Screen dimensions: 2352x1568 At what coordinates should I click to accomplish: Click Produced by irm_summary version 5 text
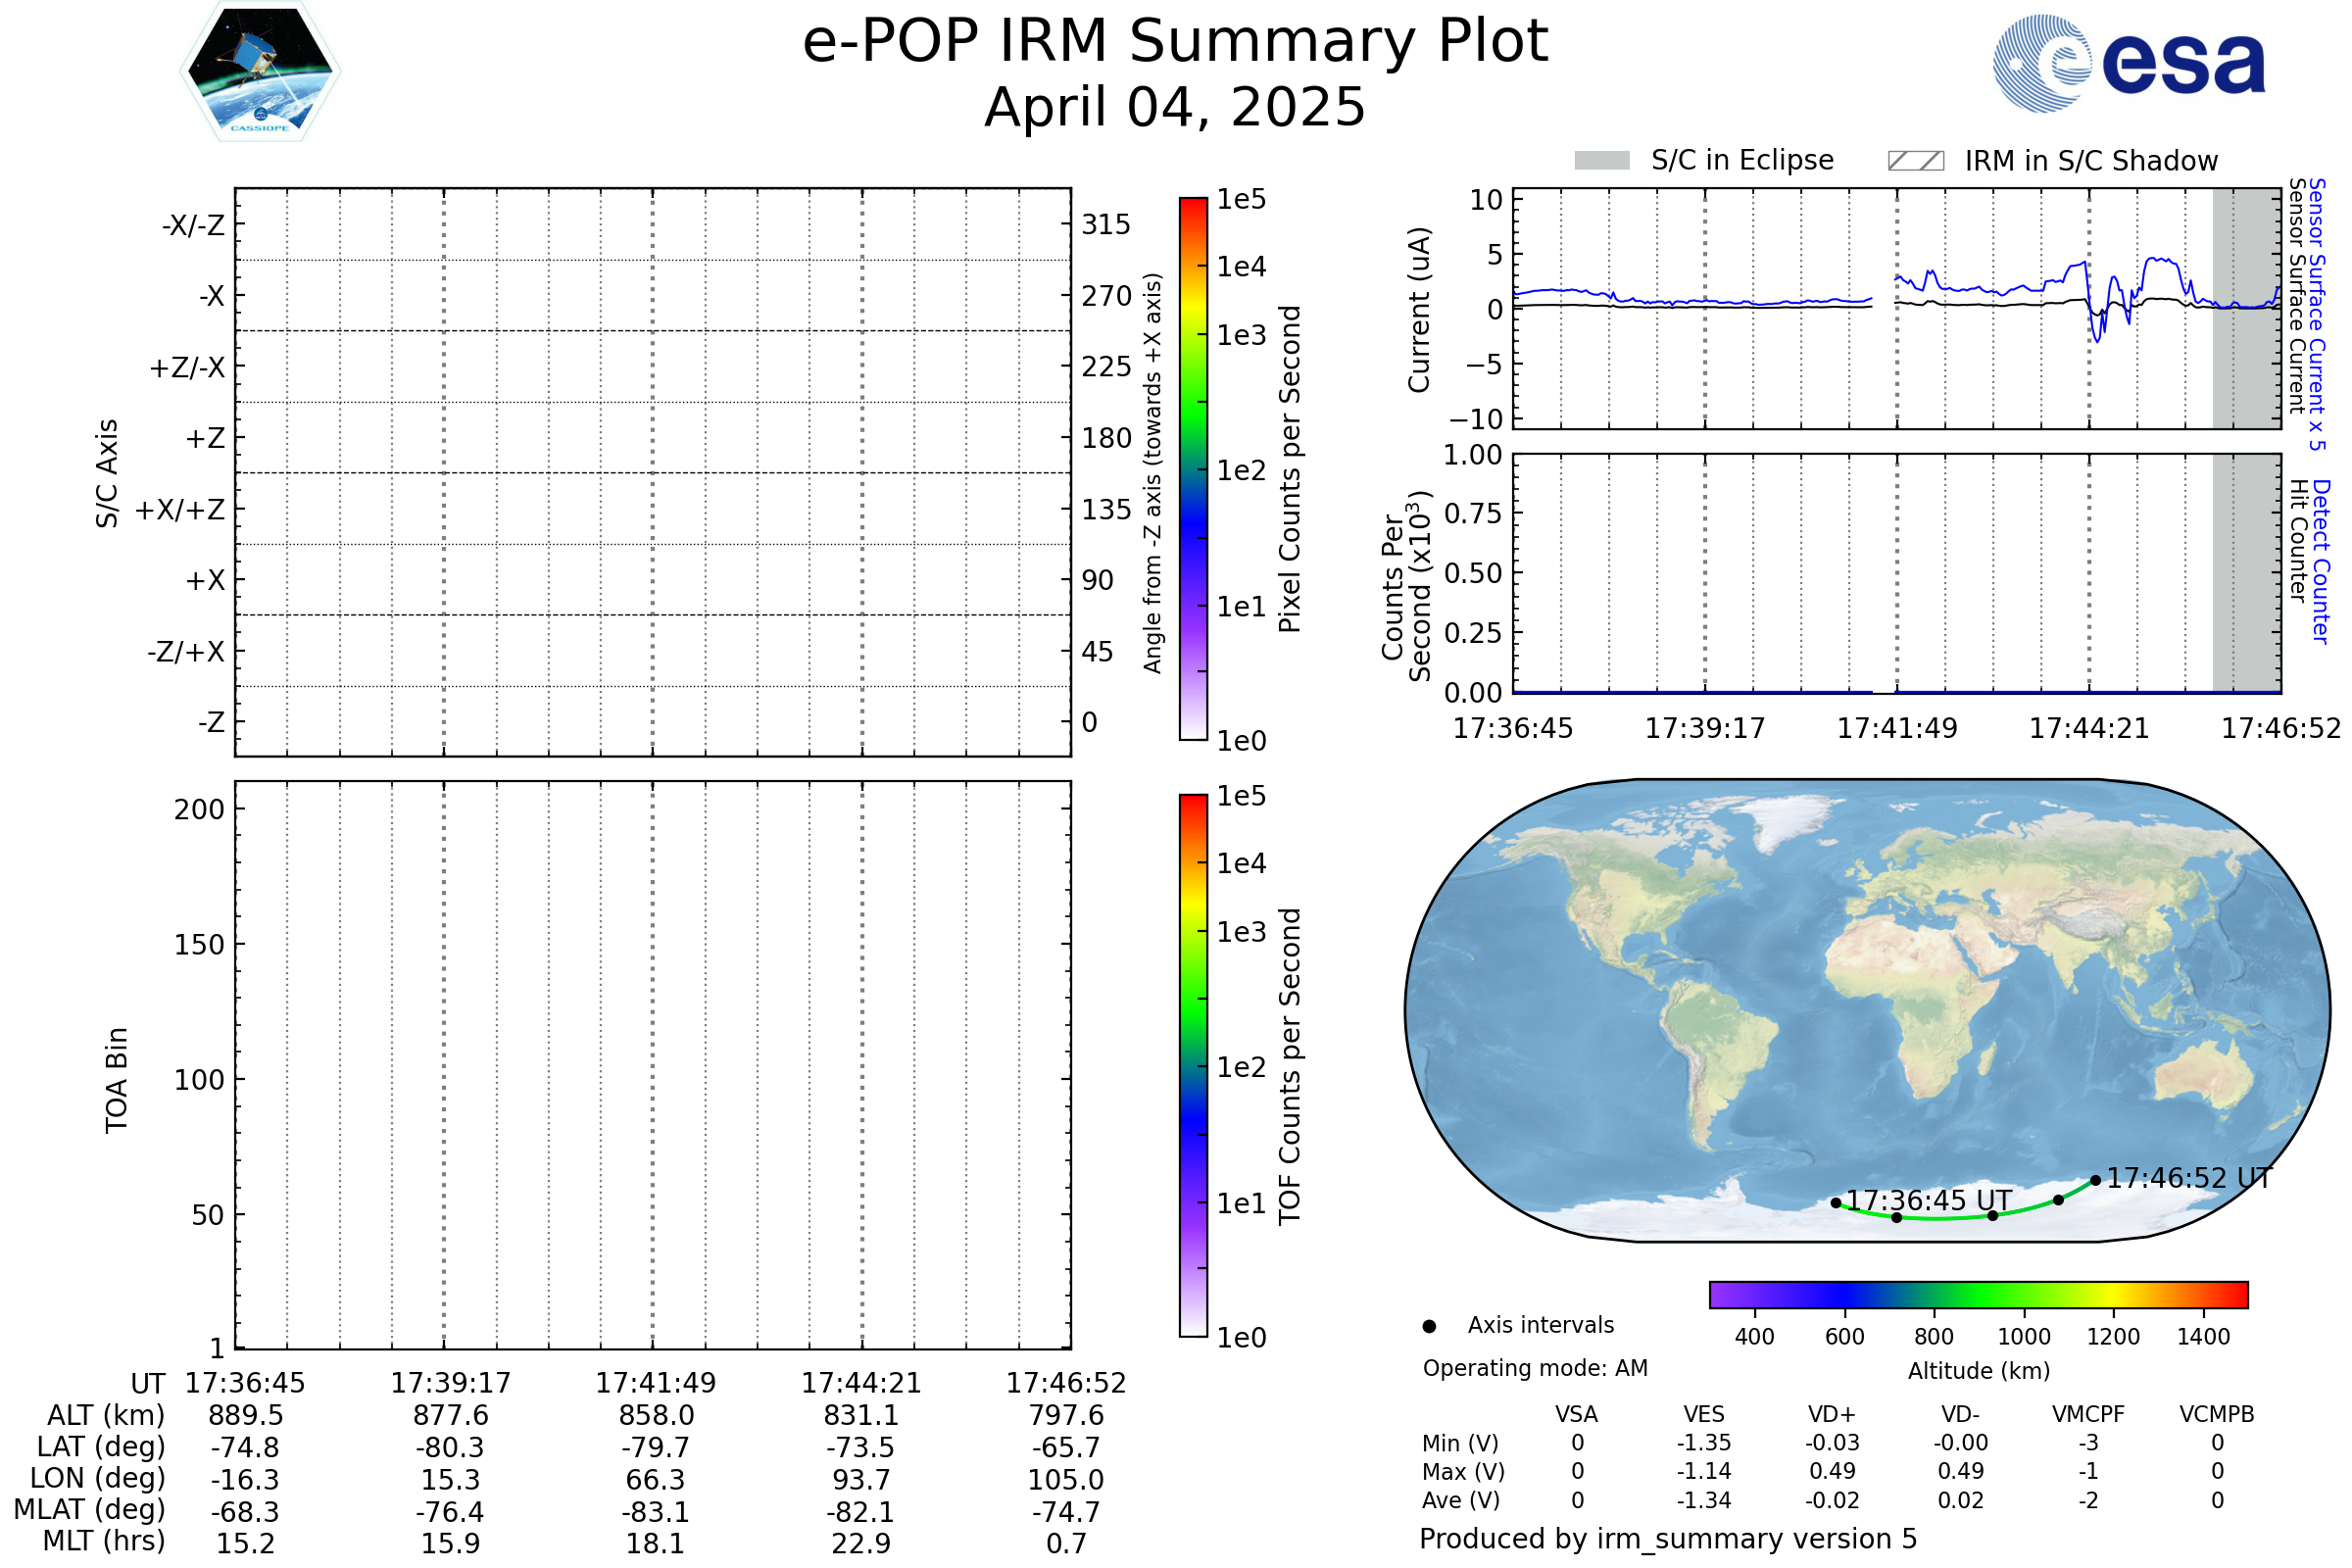(x=1668, y=1539)
